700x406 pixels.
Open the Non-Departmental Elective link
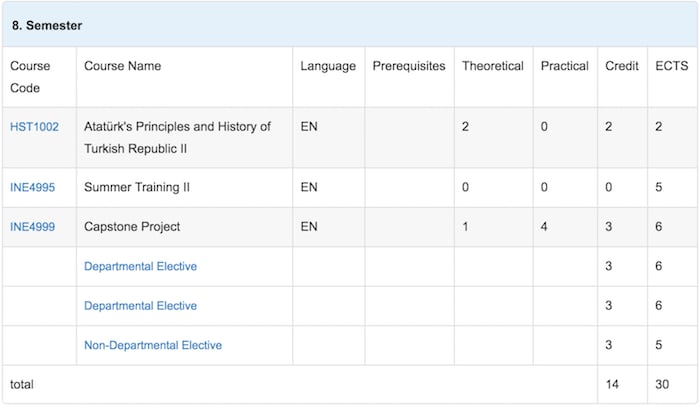click(x=153, y=345)
